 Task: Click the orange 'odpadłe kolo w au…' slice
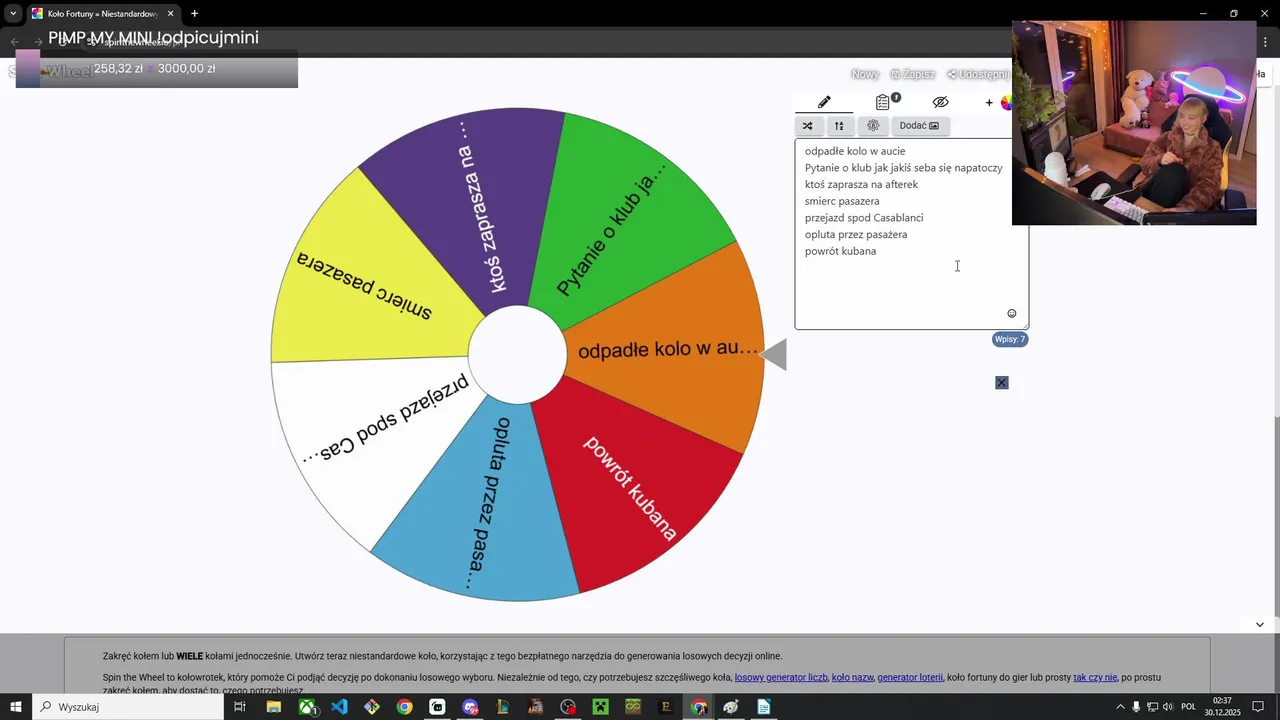click(668, 349)
